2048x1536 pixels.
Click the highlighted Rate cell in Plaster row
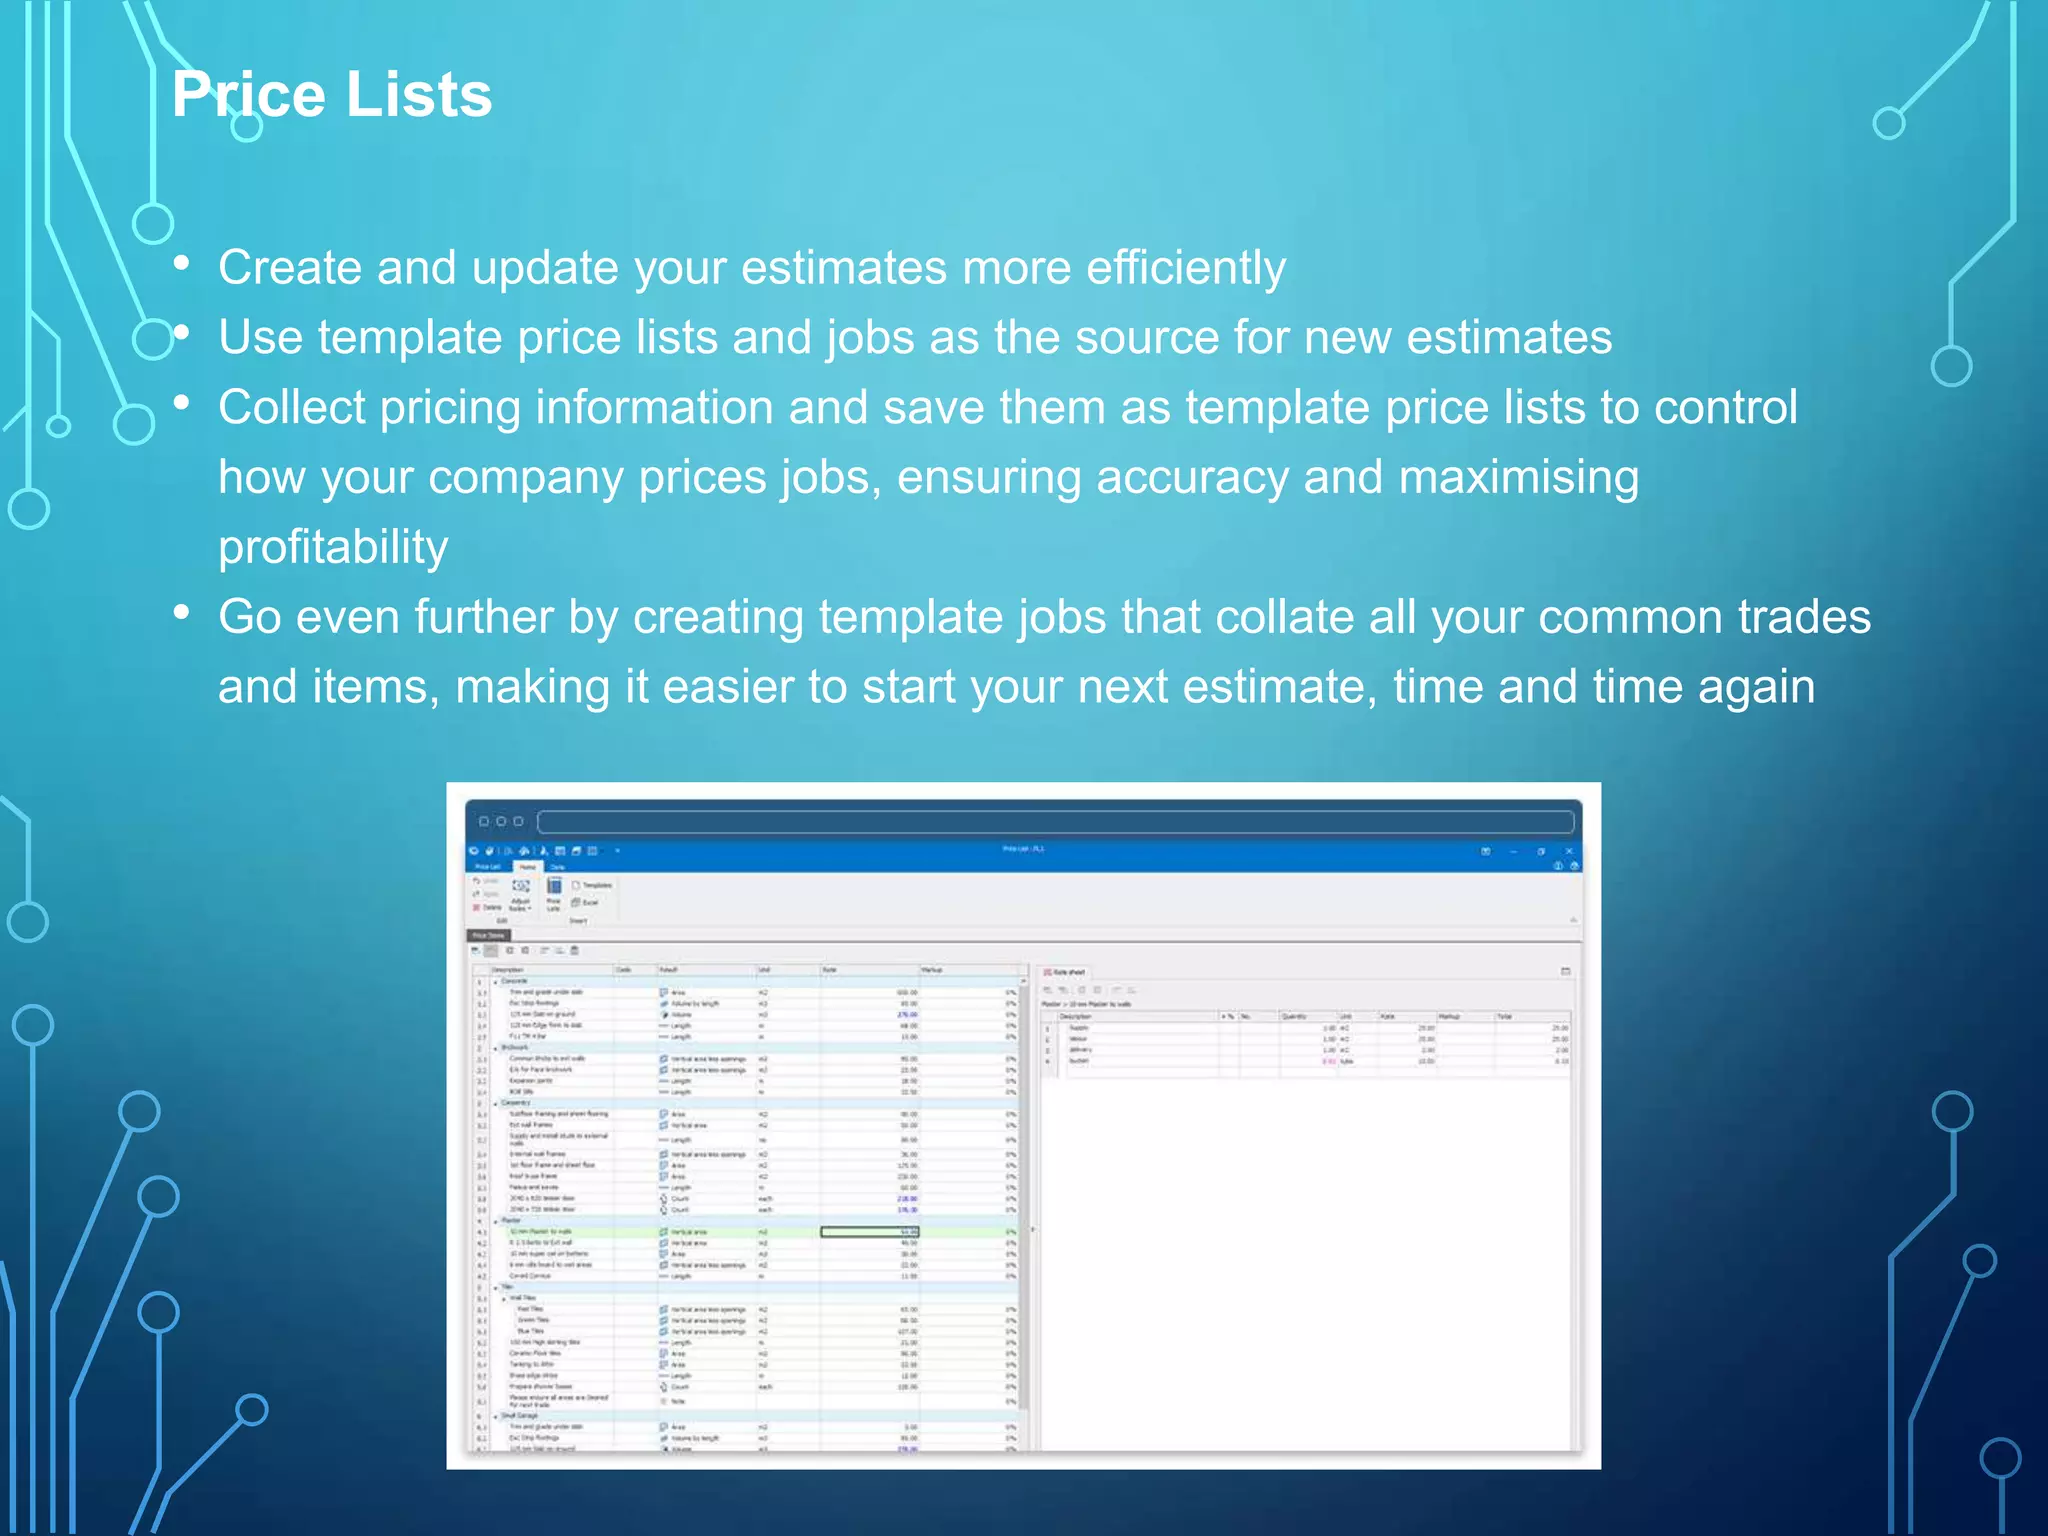tap(869, 1232)
